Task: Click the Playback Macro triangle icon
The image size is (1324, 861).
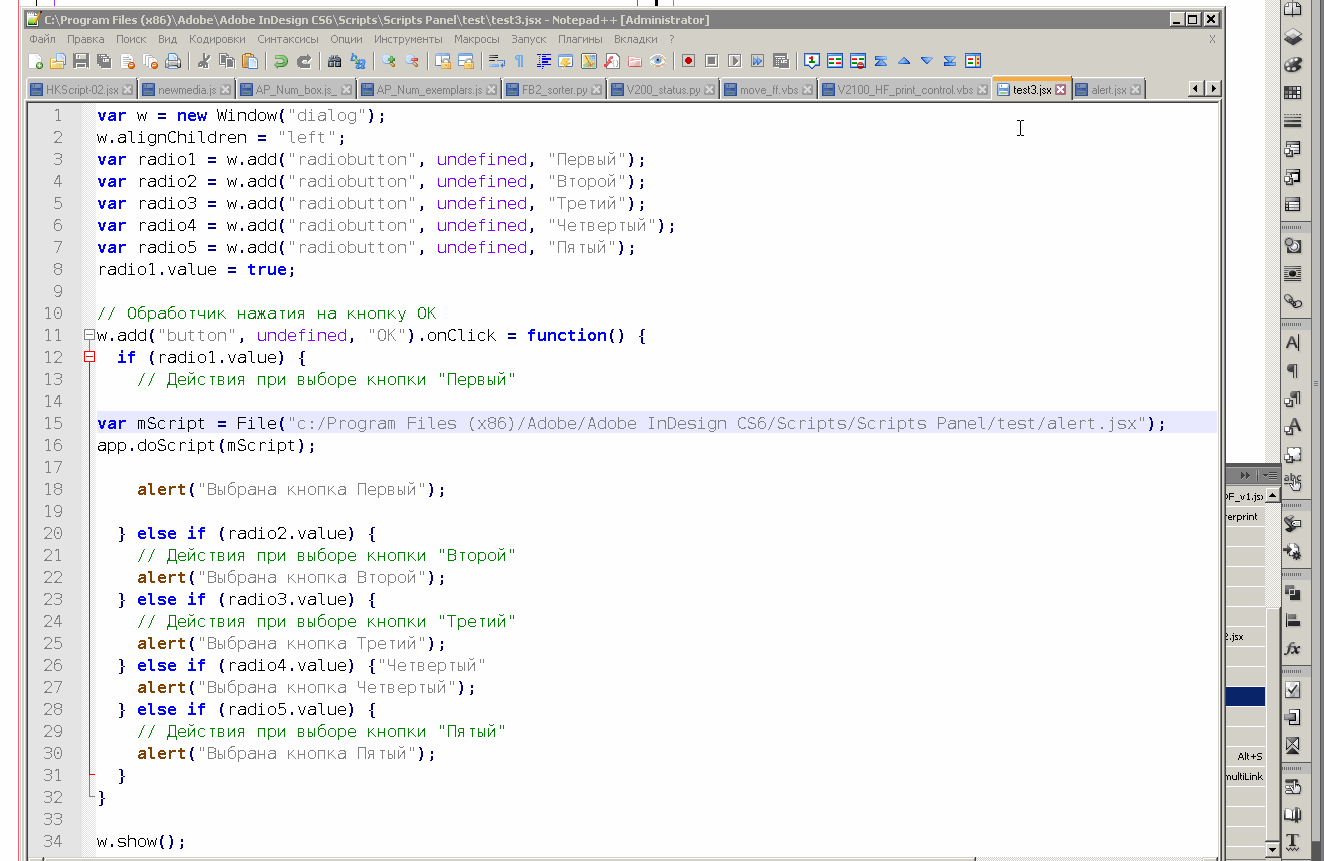Action: (734, 61)
